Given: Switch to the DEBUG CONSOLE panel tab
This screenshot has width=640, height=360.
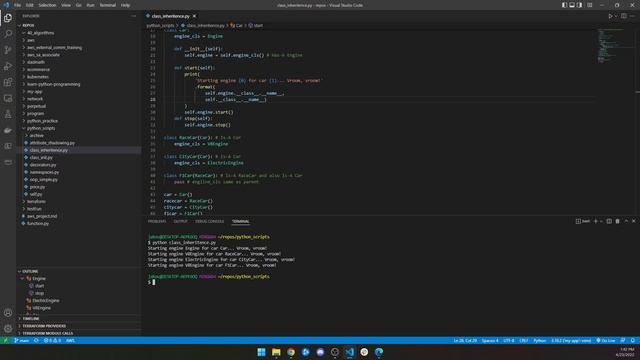Looking at the screenshot, I should click(209, 221).
